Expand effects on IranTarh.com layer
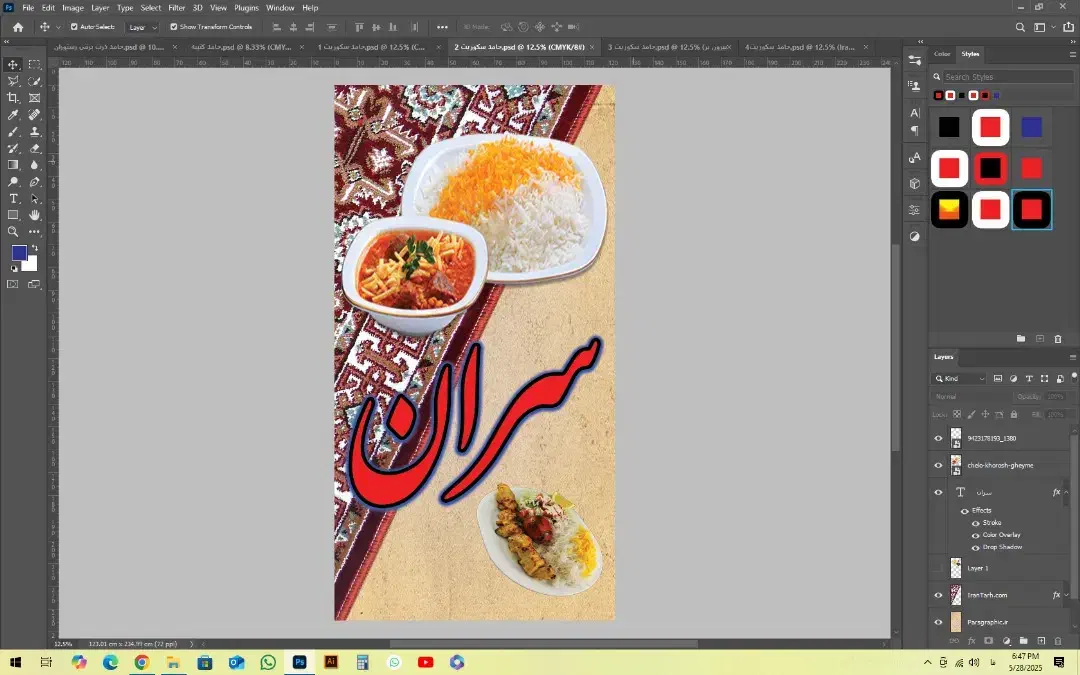Viewport: 1080px width, 675px height. 1066,595
